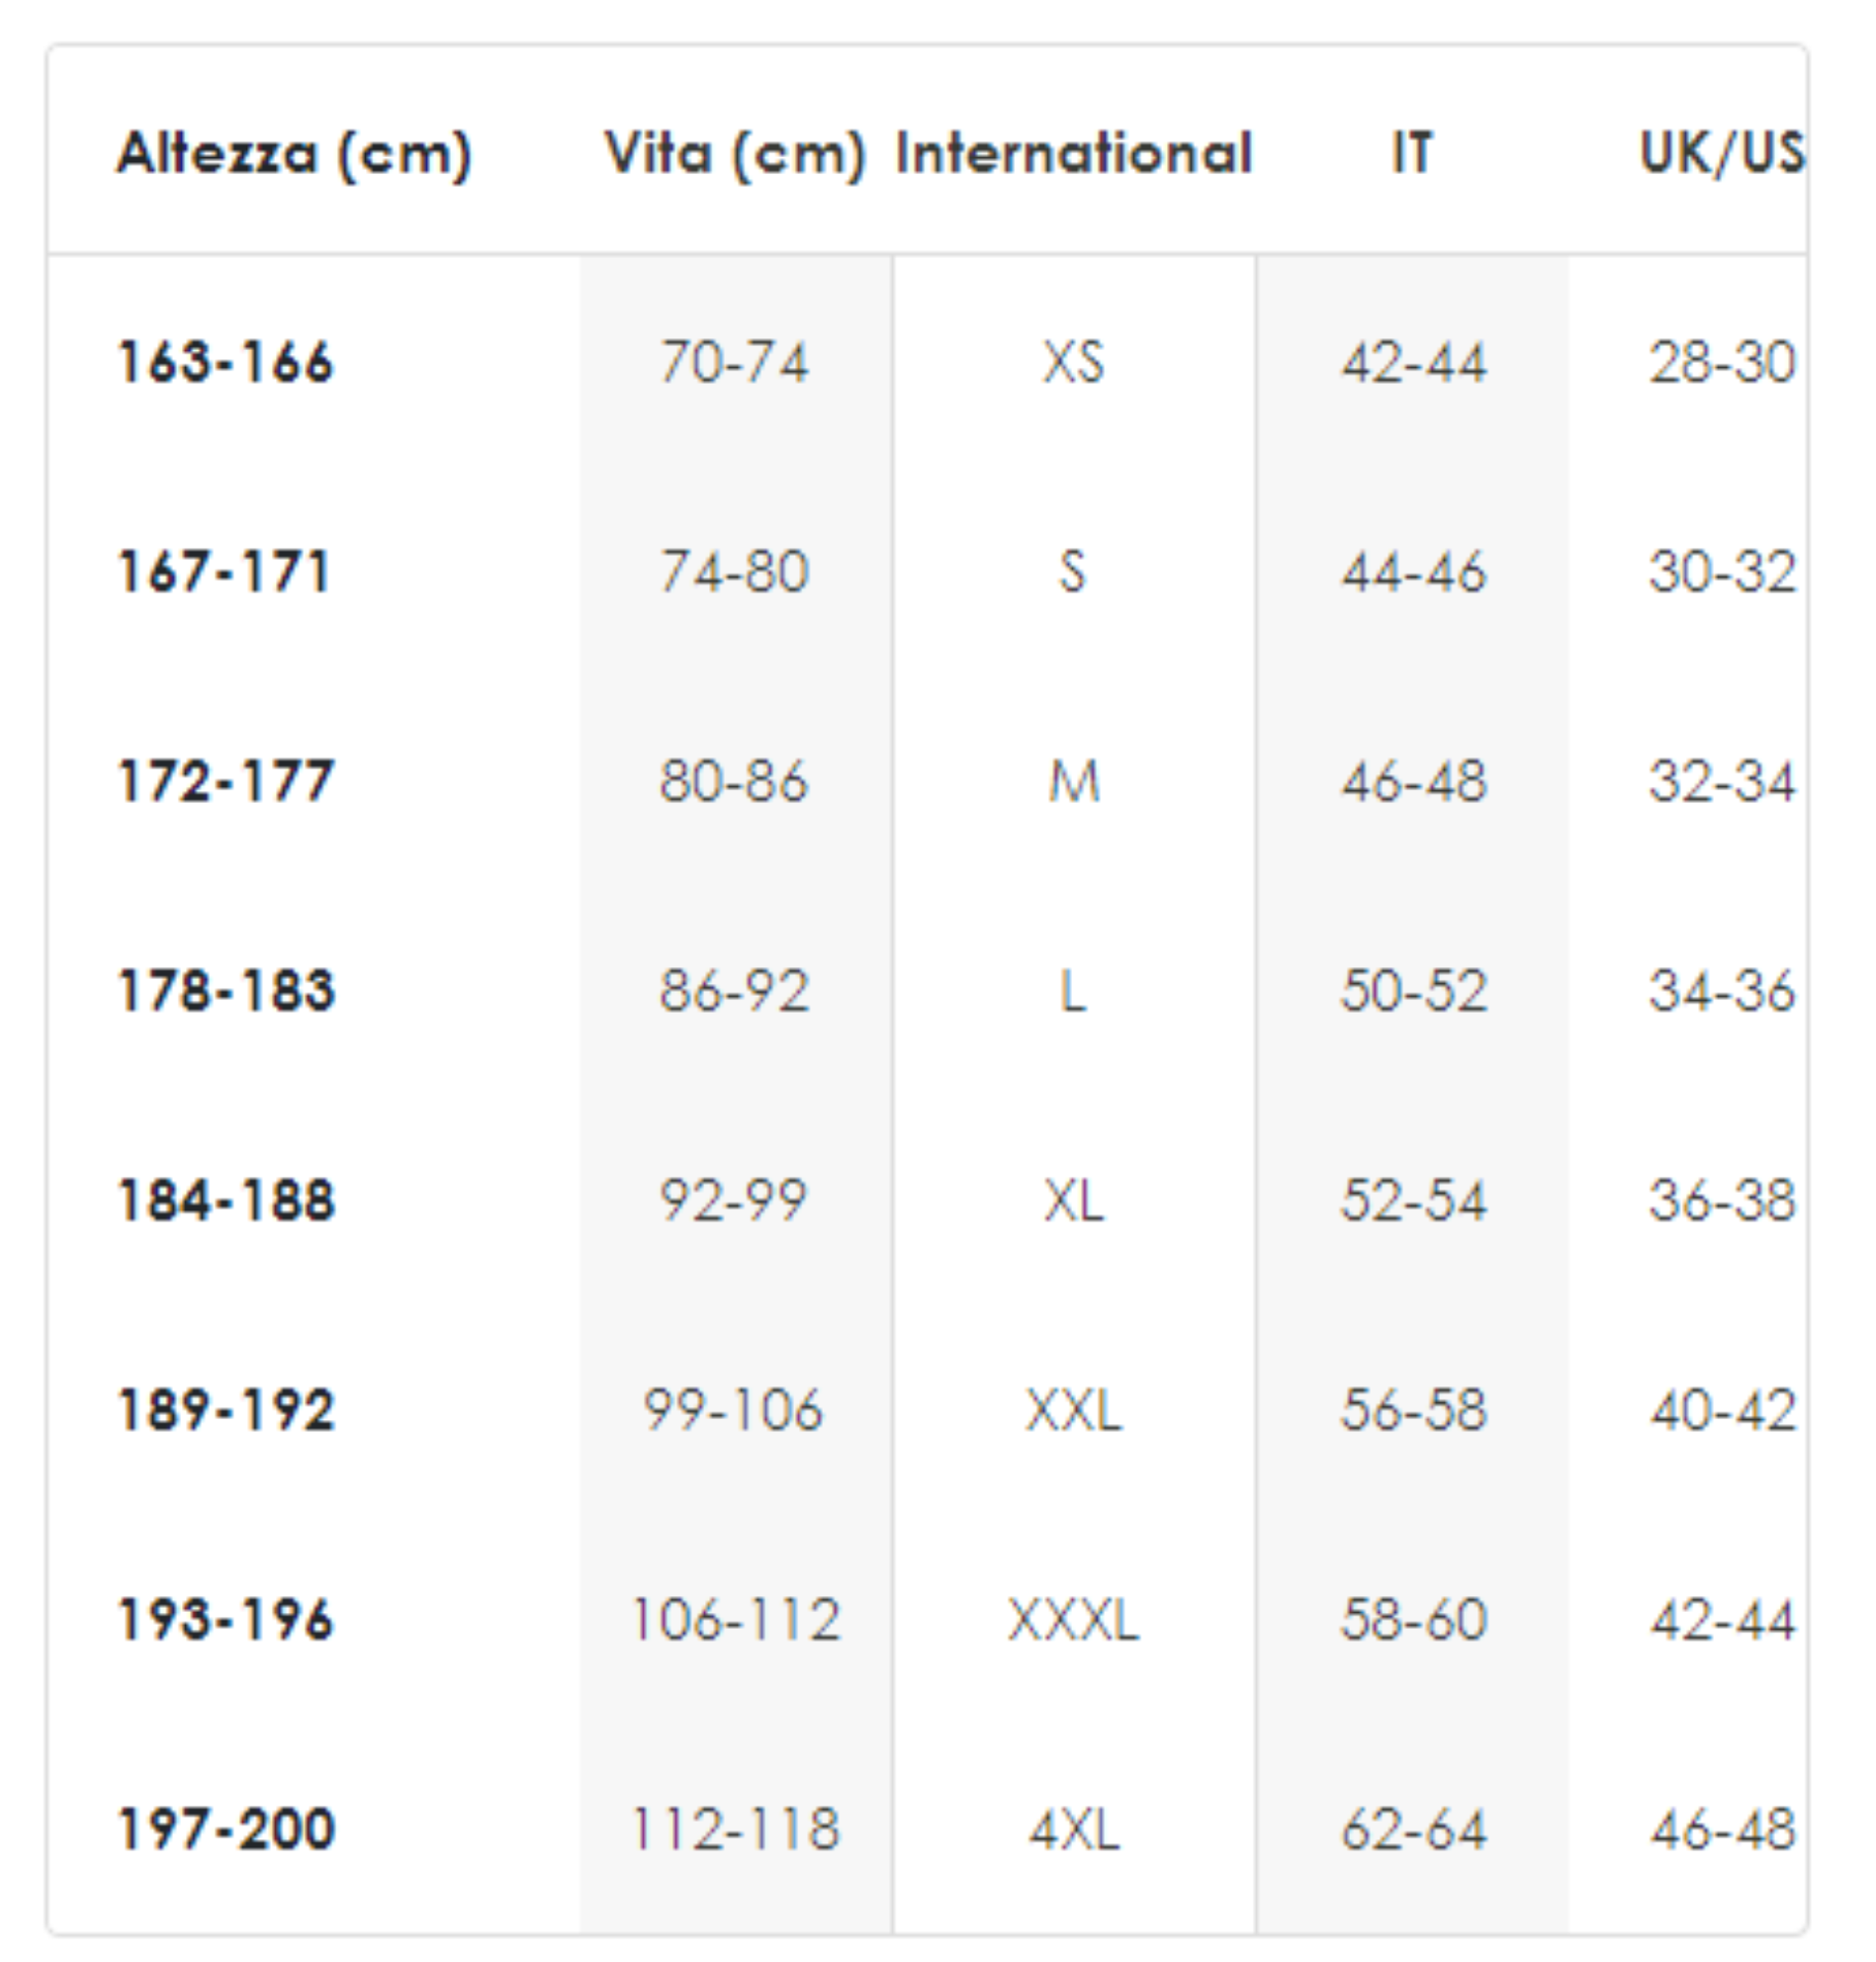Viewport: 1876px width, 1962px height.
Task: Click the XXL international size cell
Action: (1073, 1411)
